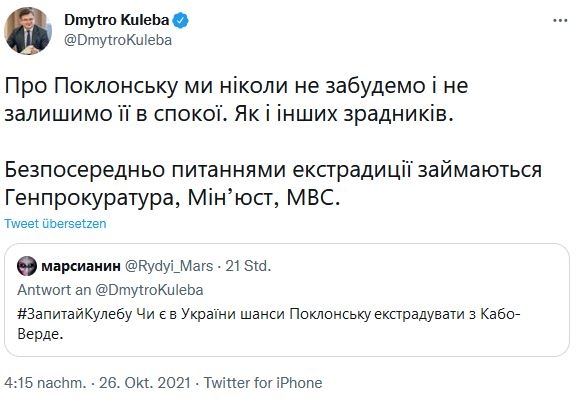Click the '21 Std.' quoted tweet timestamp
This screenshot has height=399, width=576.
point(248,266)
